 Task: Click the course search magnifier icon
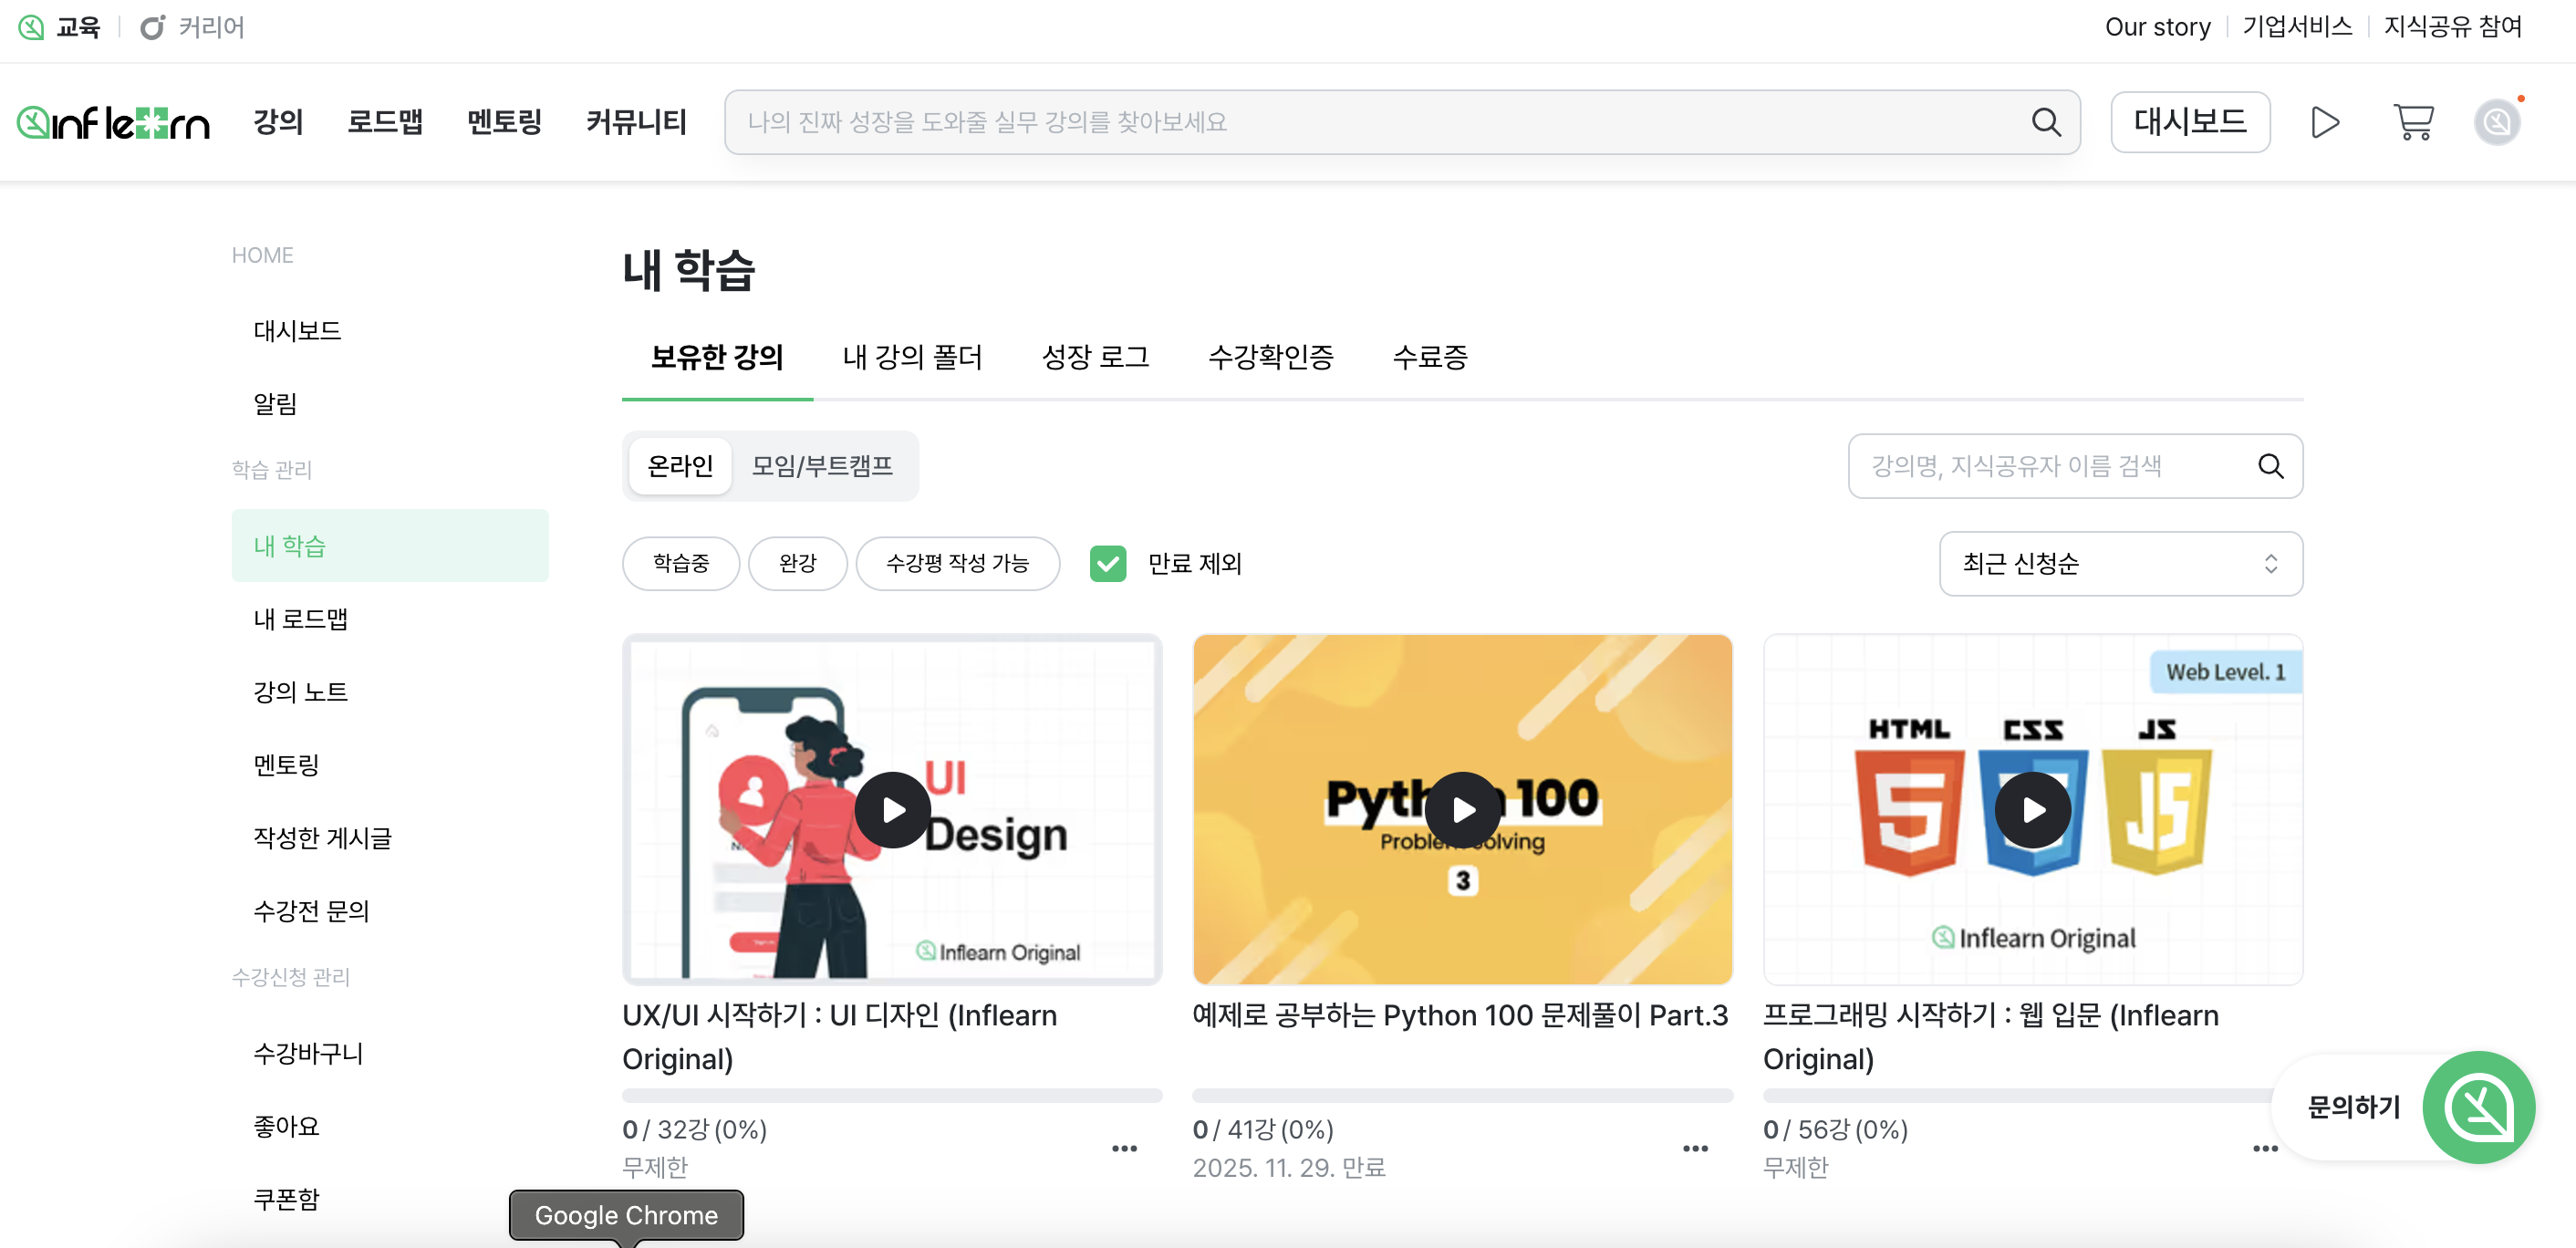pos(2270,466)
